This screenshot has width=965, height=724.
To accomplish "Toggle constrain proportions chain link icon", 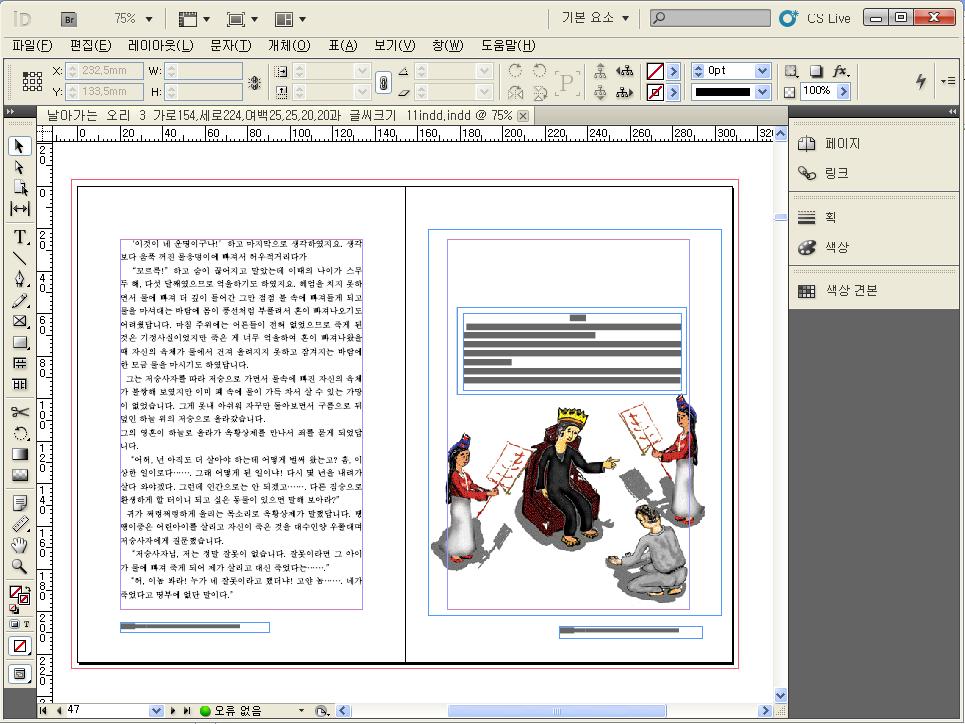I will [381, 82].
